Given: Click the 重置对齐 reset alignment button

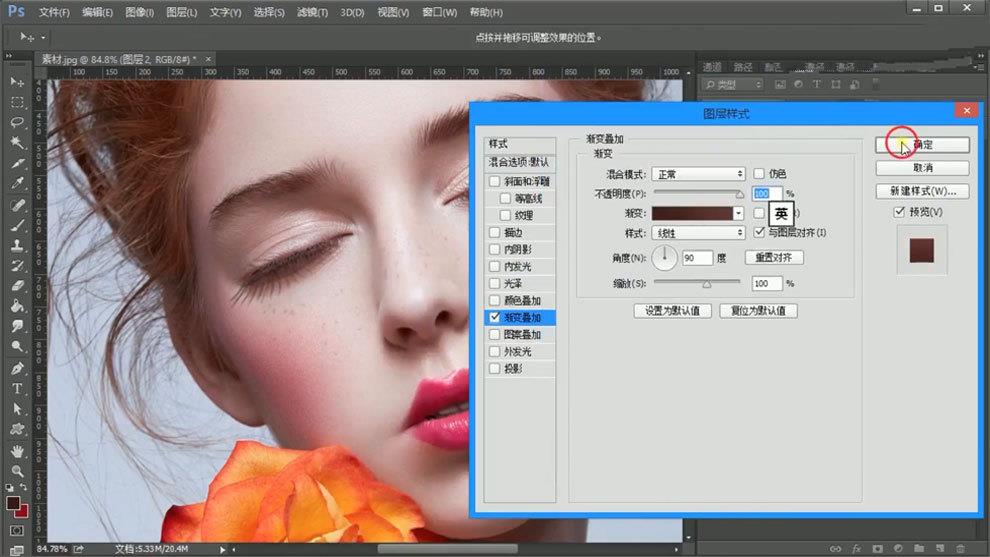Looking at the screenshot, I should pos(774,257).
